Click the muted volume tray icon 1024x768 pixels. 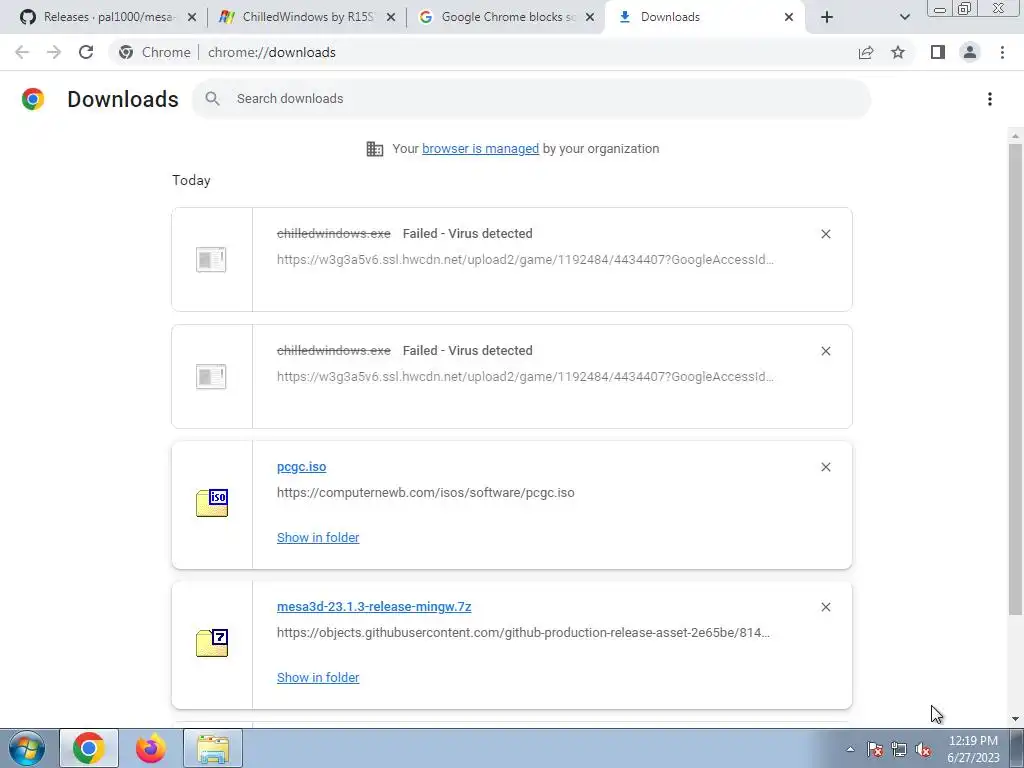click(923, 749)
